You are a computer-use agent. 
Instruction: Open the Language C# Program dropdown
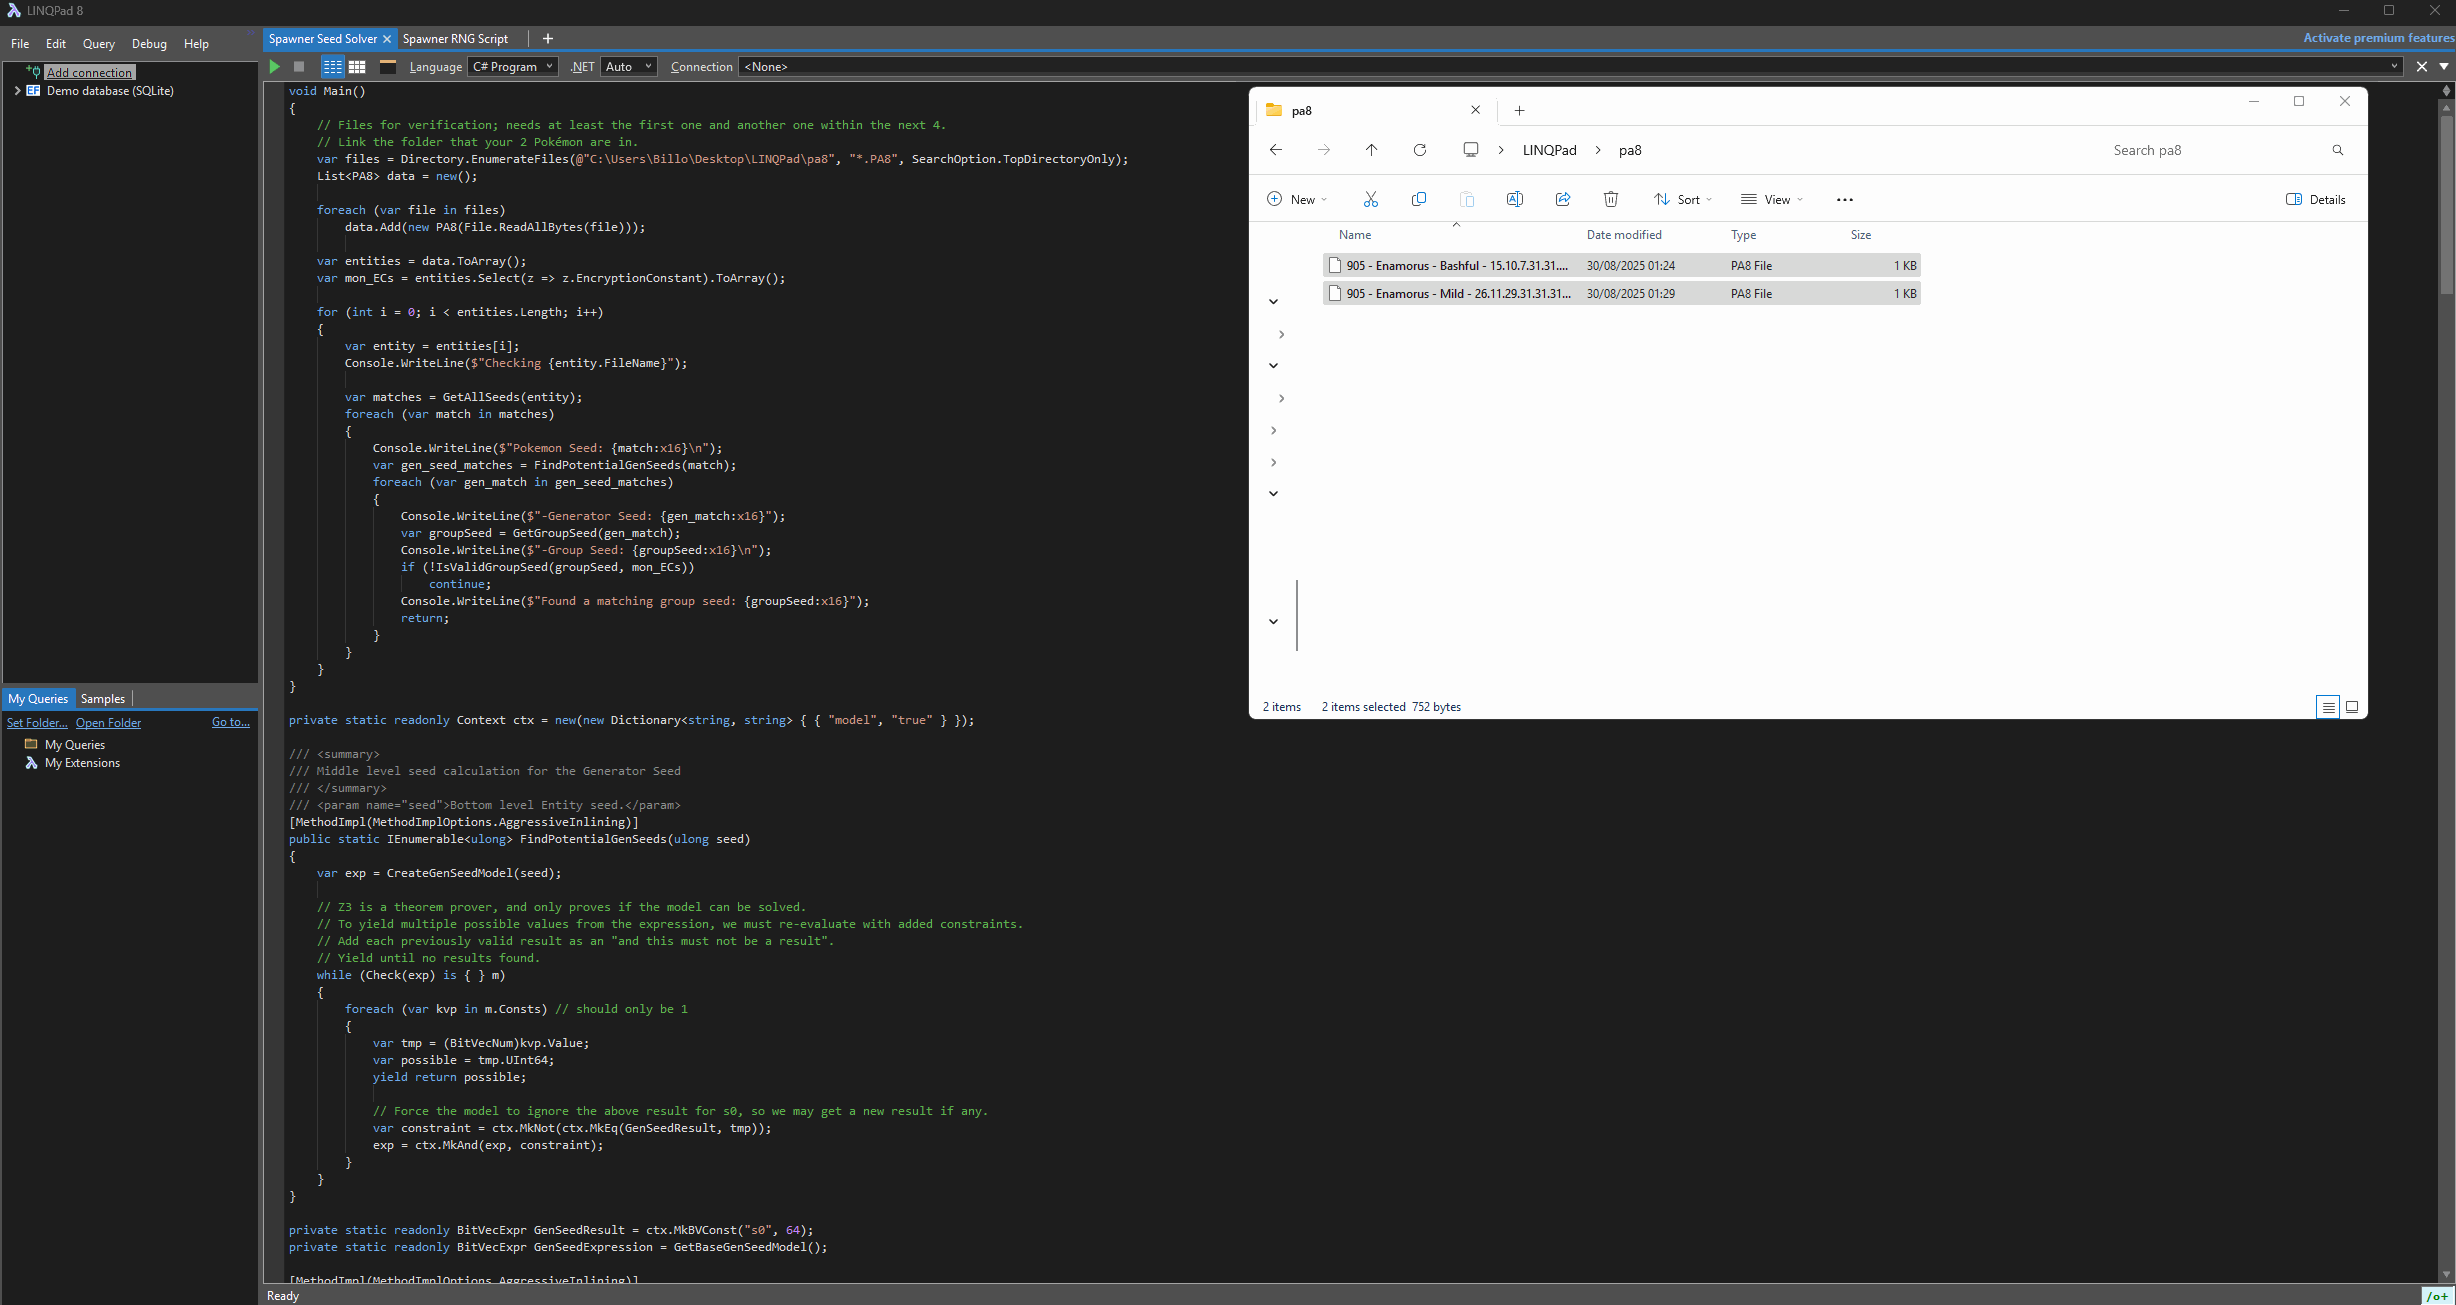pyautogui.click(x=512, y=67)
